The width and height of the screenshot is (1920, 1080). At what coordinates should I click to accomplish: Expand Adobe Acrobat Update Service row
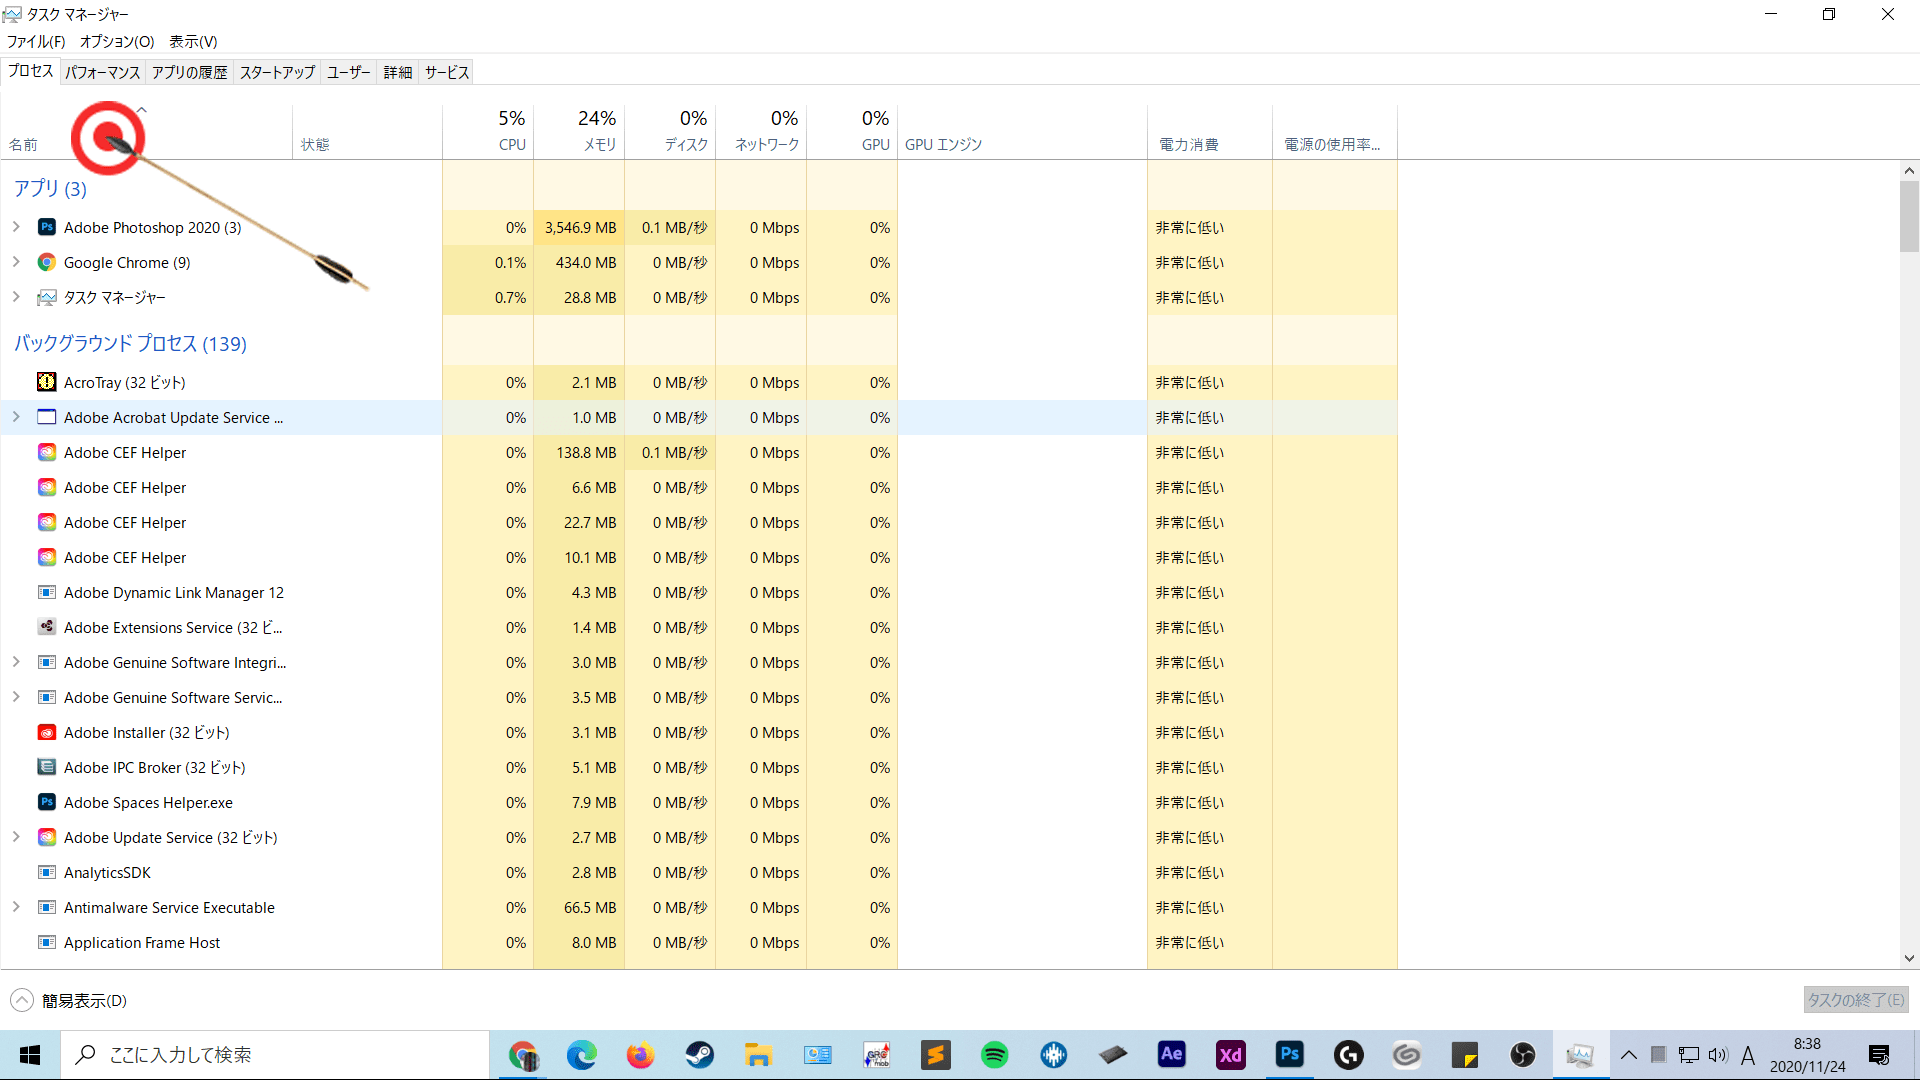[x=16, y=417]
